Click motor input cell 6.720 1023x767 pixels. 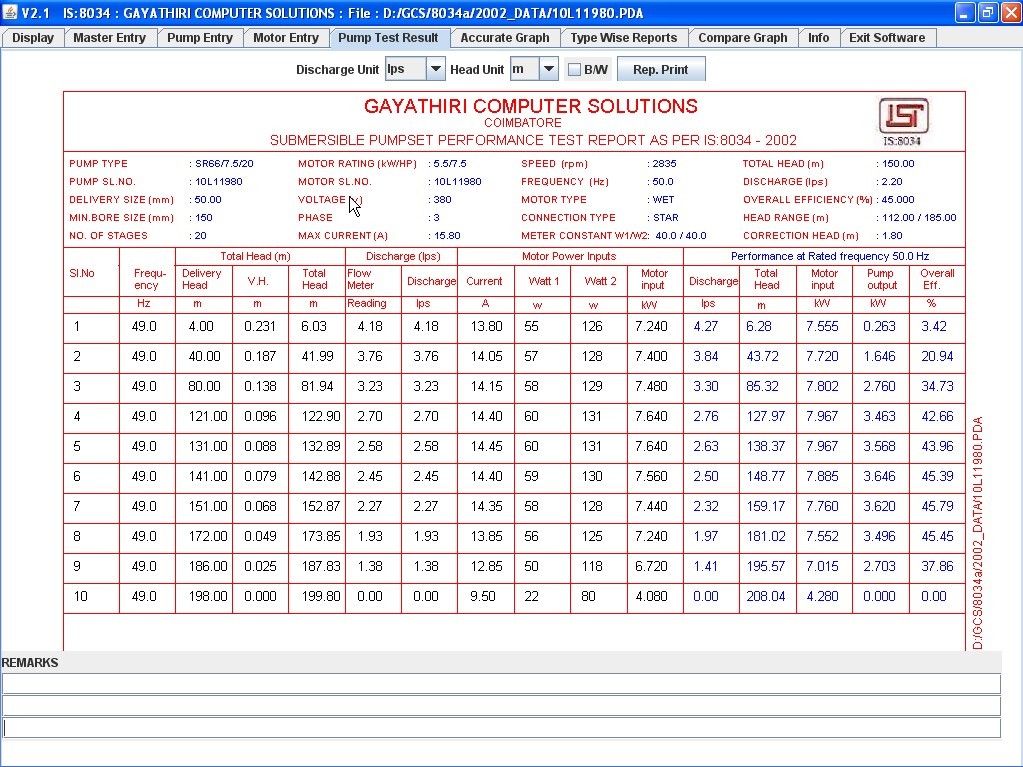pyautogui.click(x=651, y=566)
